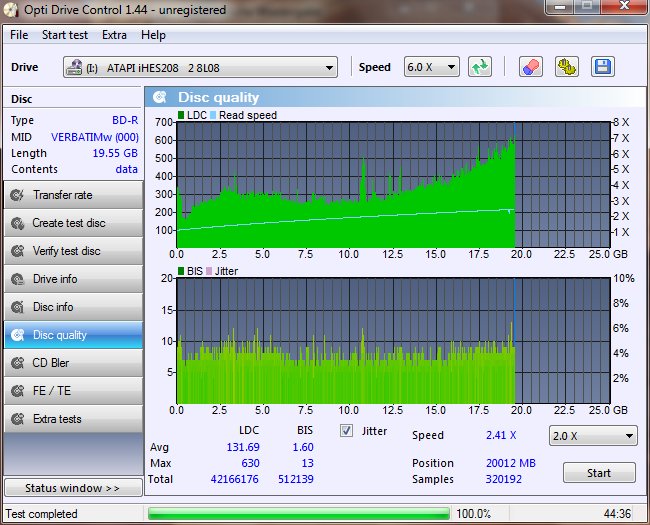Image resolution: width=650 pixels, height=525 pixels.
Task: Click the Transfer rate disc icon
Action: point(17,195)
